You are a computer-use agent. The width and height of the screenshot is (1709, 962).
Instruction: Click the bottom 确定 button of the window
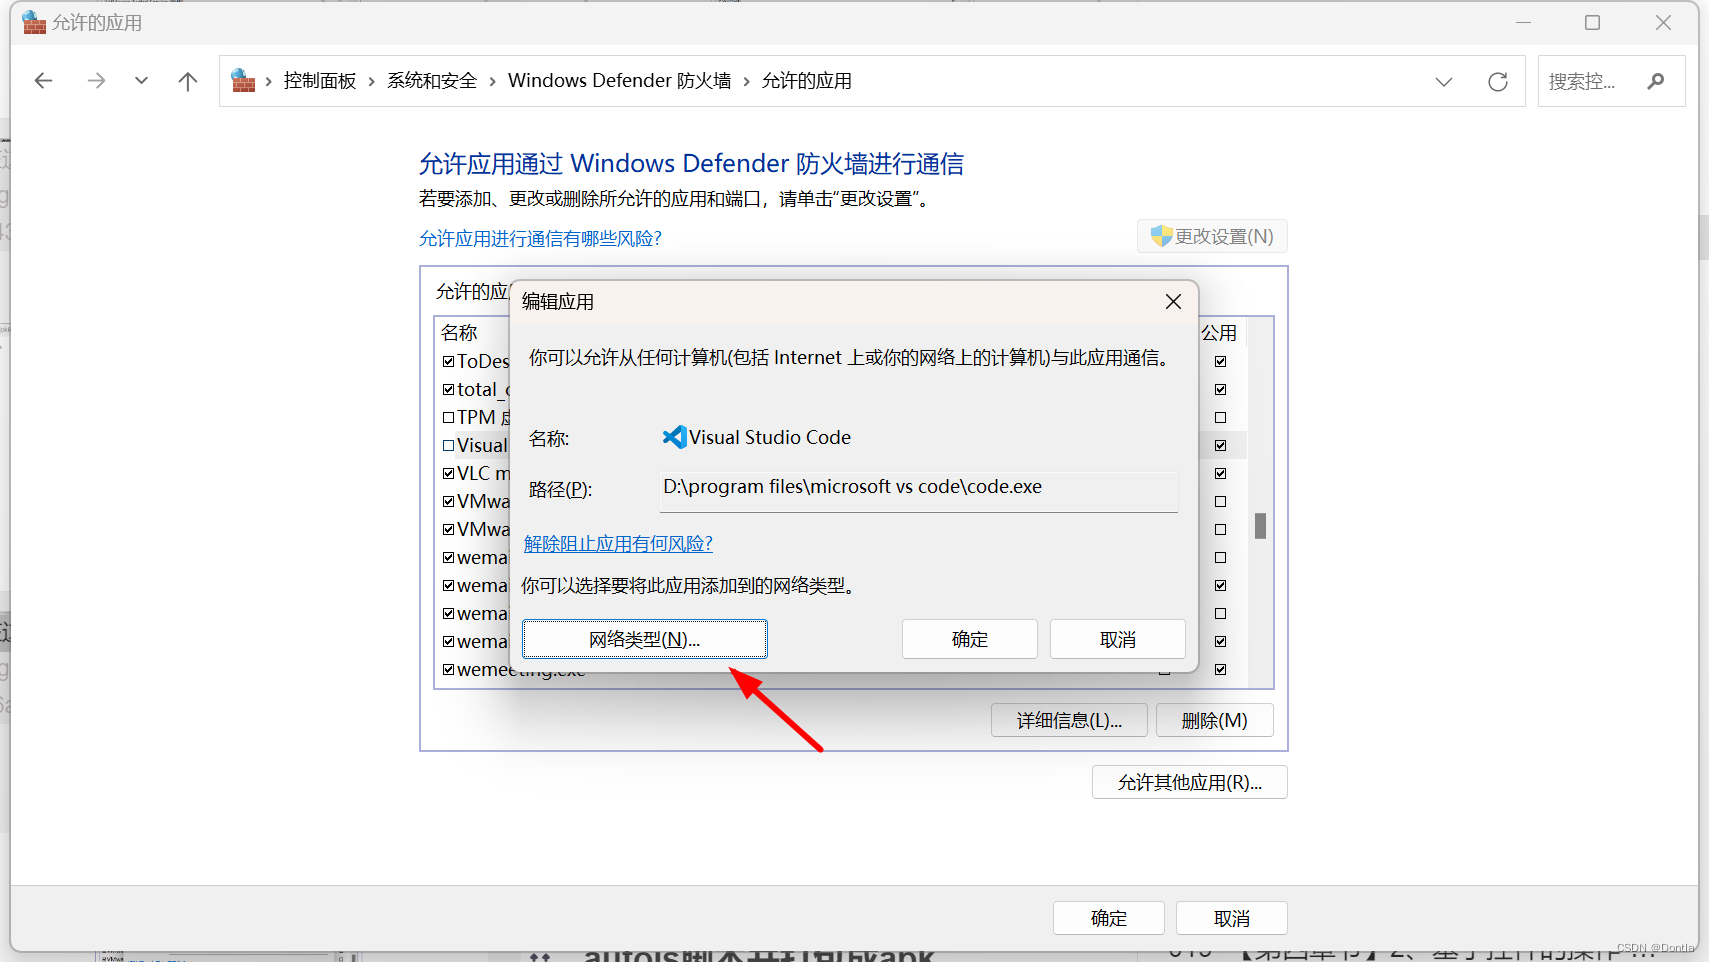tap(1108, 918)
